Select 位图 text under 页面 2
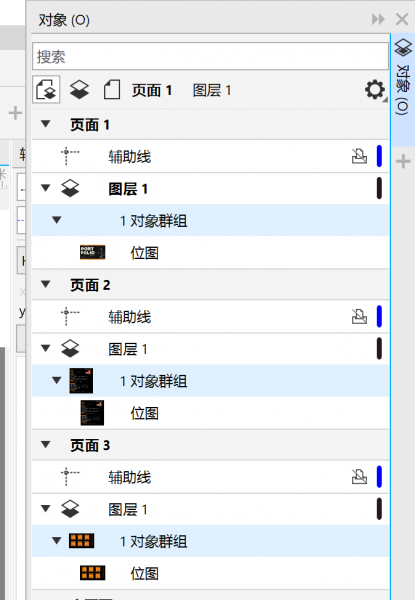Image resolution: width=415 pixels, height=600 pixels. coord(145,413)
